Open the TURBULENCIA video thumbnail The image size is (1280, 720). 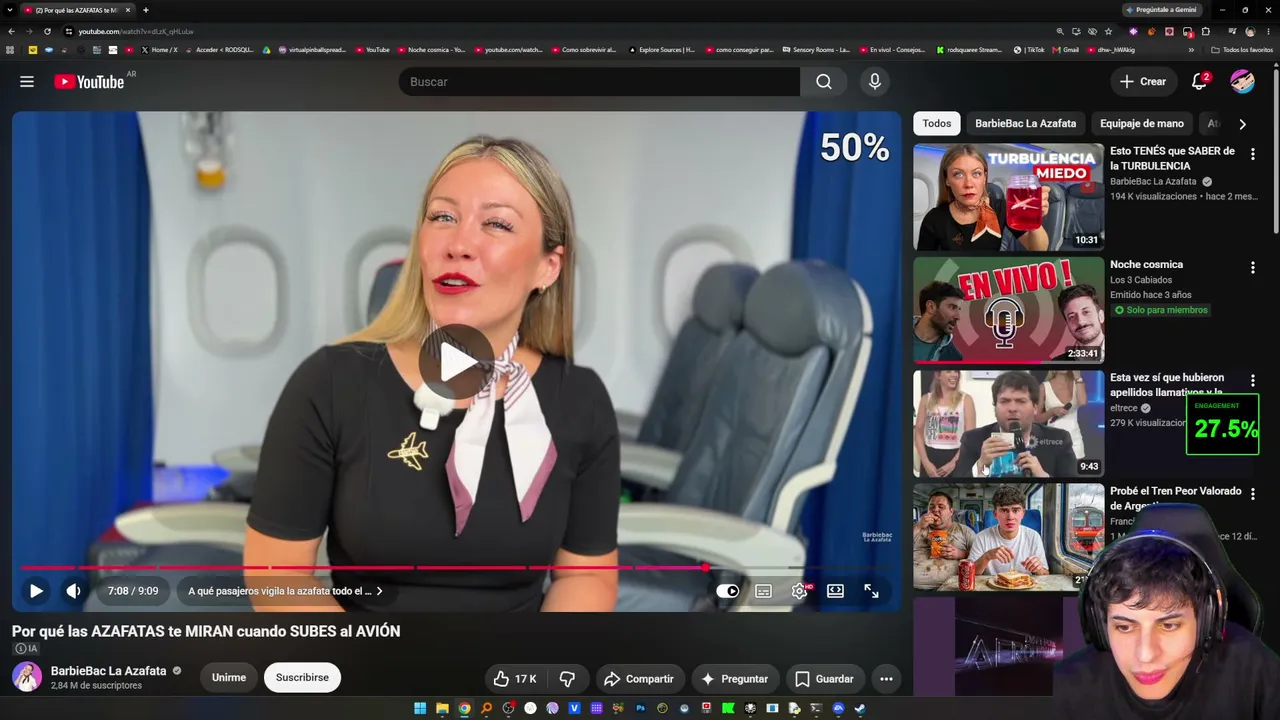point(1008,197)
